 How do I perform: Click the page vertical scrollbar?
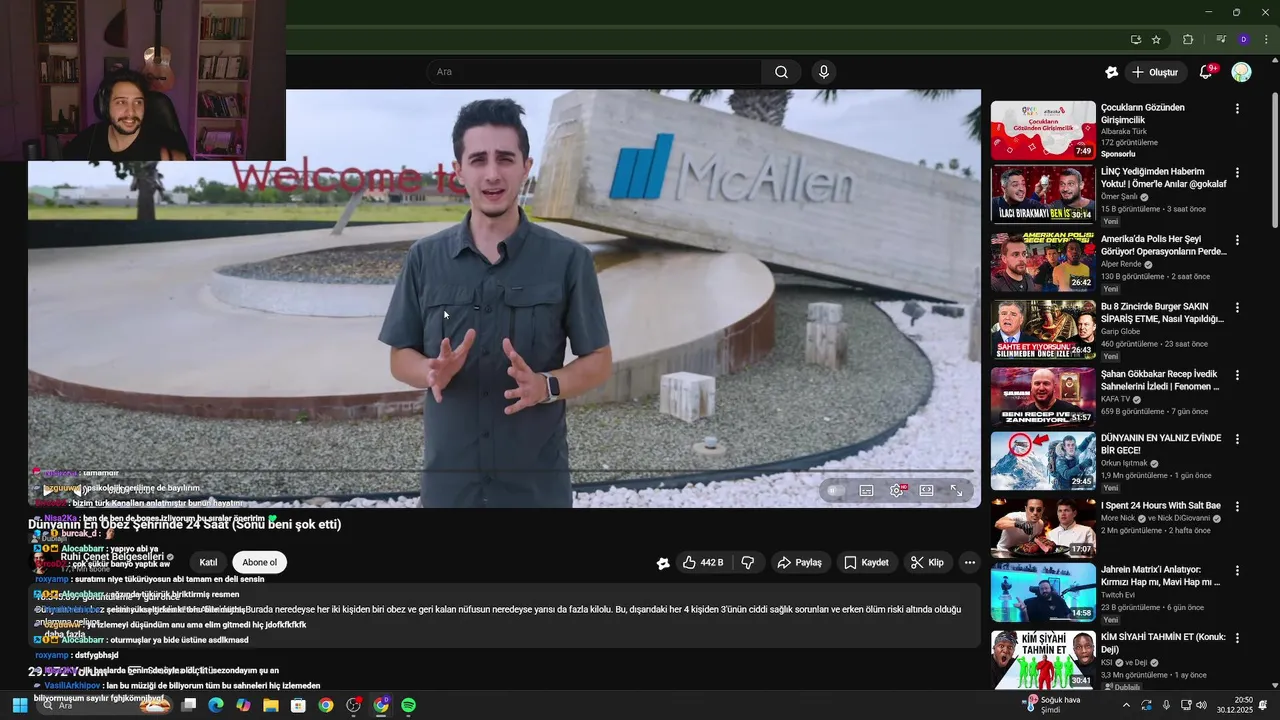pos(1274,160)
